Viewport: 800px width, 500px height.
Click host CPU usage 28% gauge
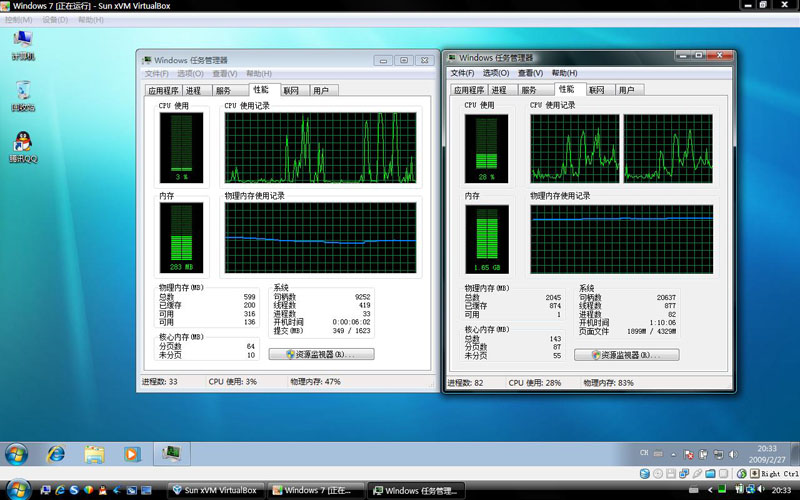(x=486, y=148)
